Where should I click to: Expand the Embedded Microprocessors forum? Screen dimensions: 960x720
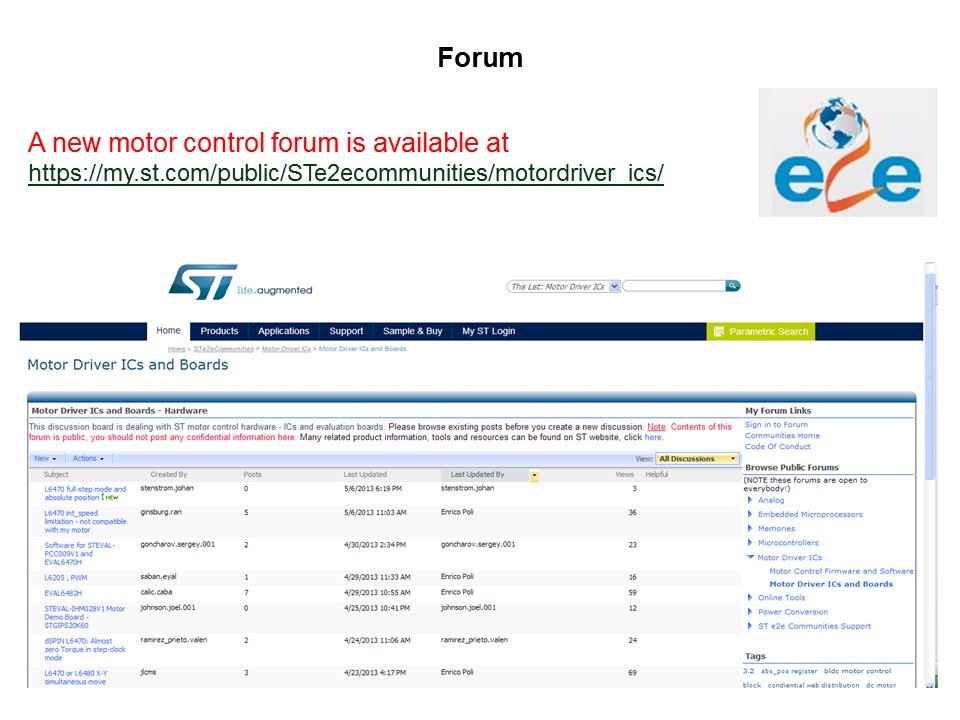click(751, 513)
